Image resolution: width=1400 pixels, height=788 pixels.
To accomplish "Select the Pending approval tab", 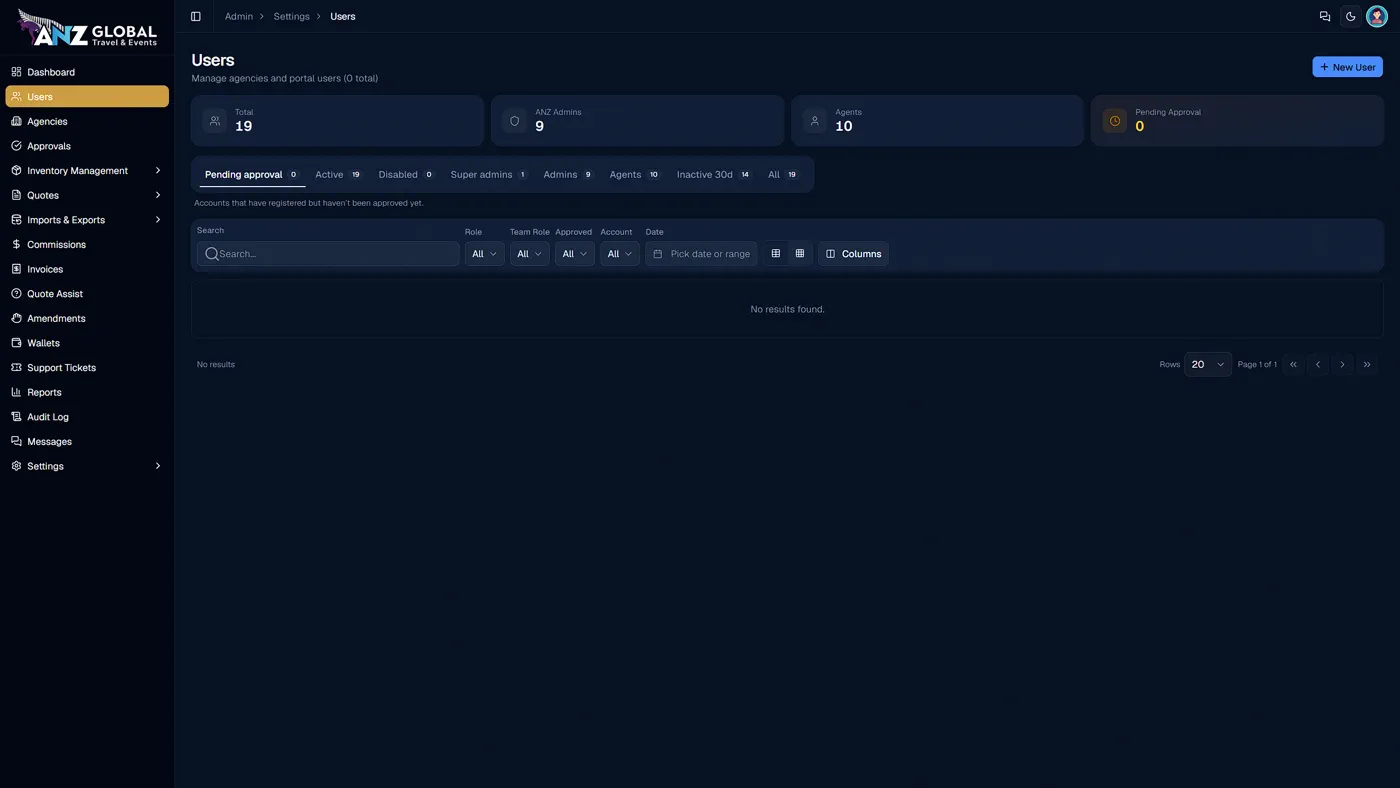I will pyautogui.click(x=252, y=175).
